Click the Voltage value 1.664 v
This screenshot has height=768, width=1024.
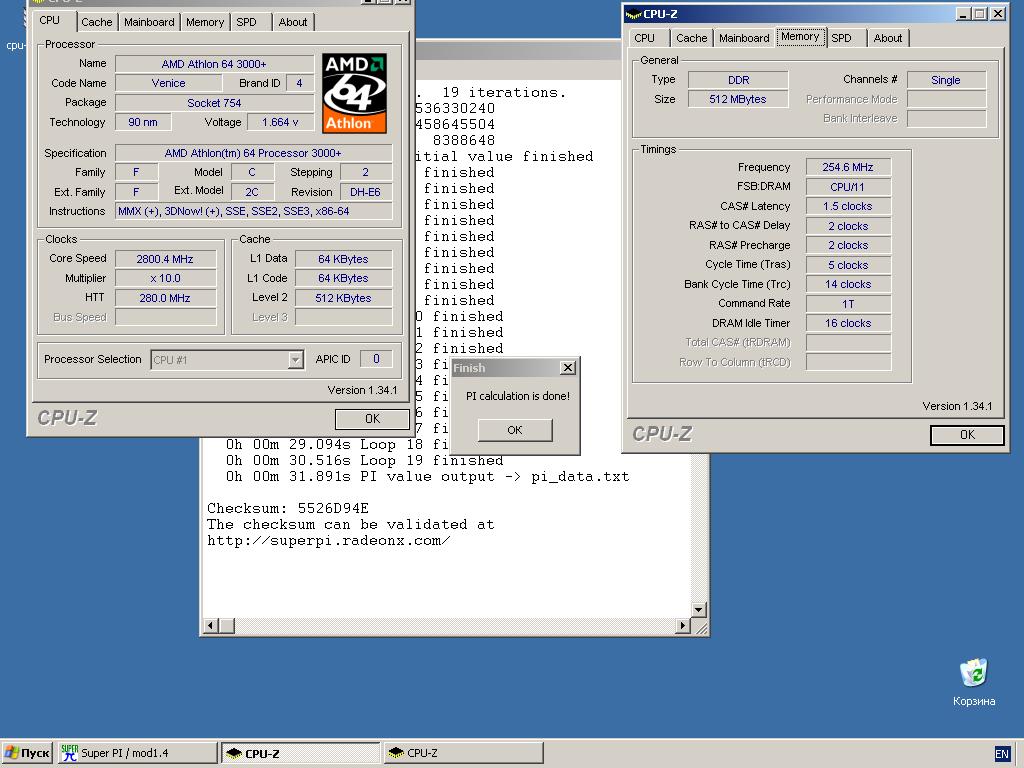[x=280, y=122]
